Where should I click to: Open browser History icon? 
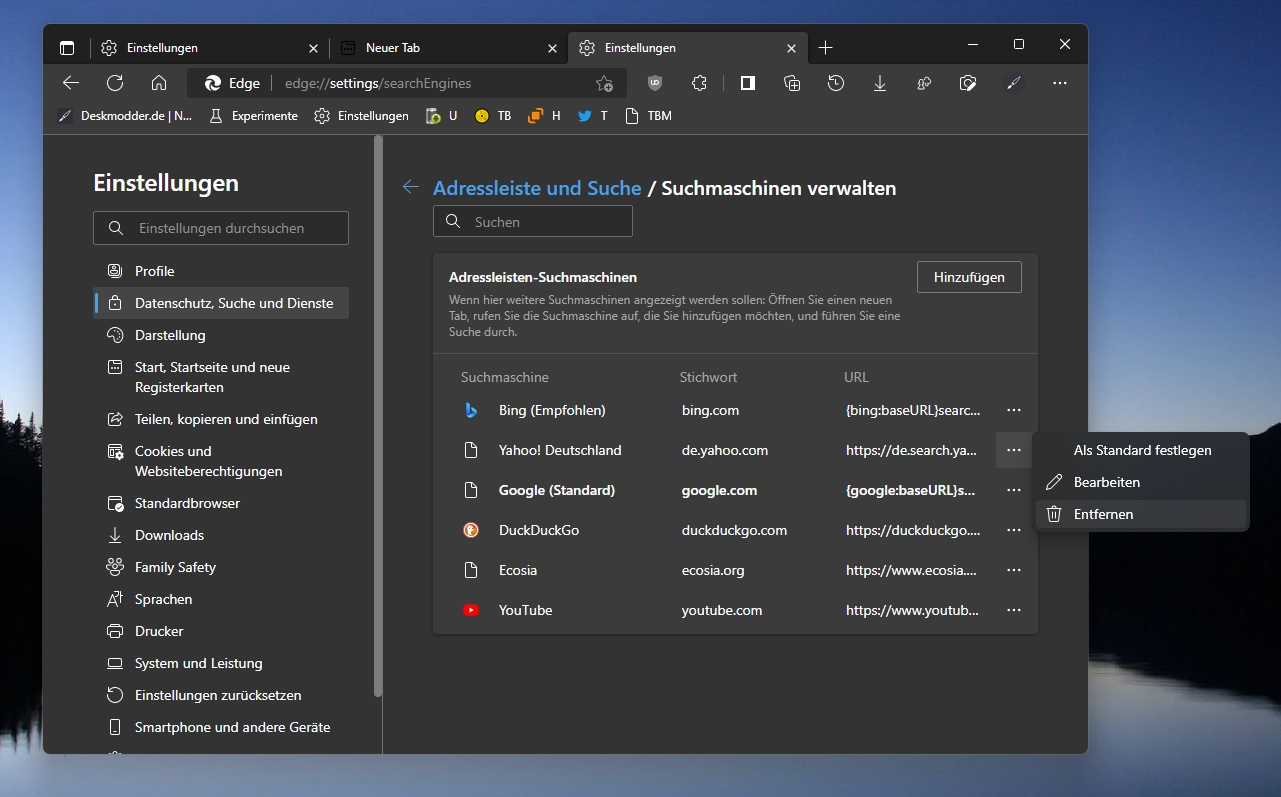coord(836,83)
